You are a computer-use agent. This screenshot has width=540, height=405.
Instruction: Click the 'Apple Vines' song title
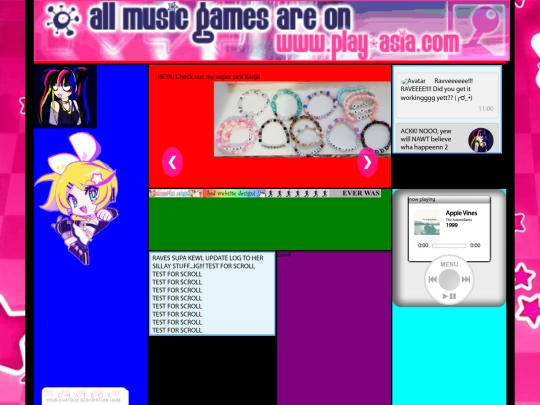(x=461, y=213)
